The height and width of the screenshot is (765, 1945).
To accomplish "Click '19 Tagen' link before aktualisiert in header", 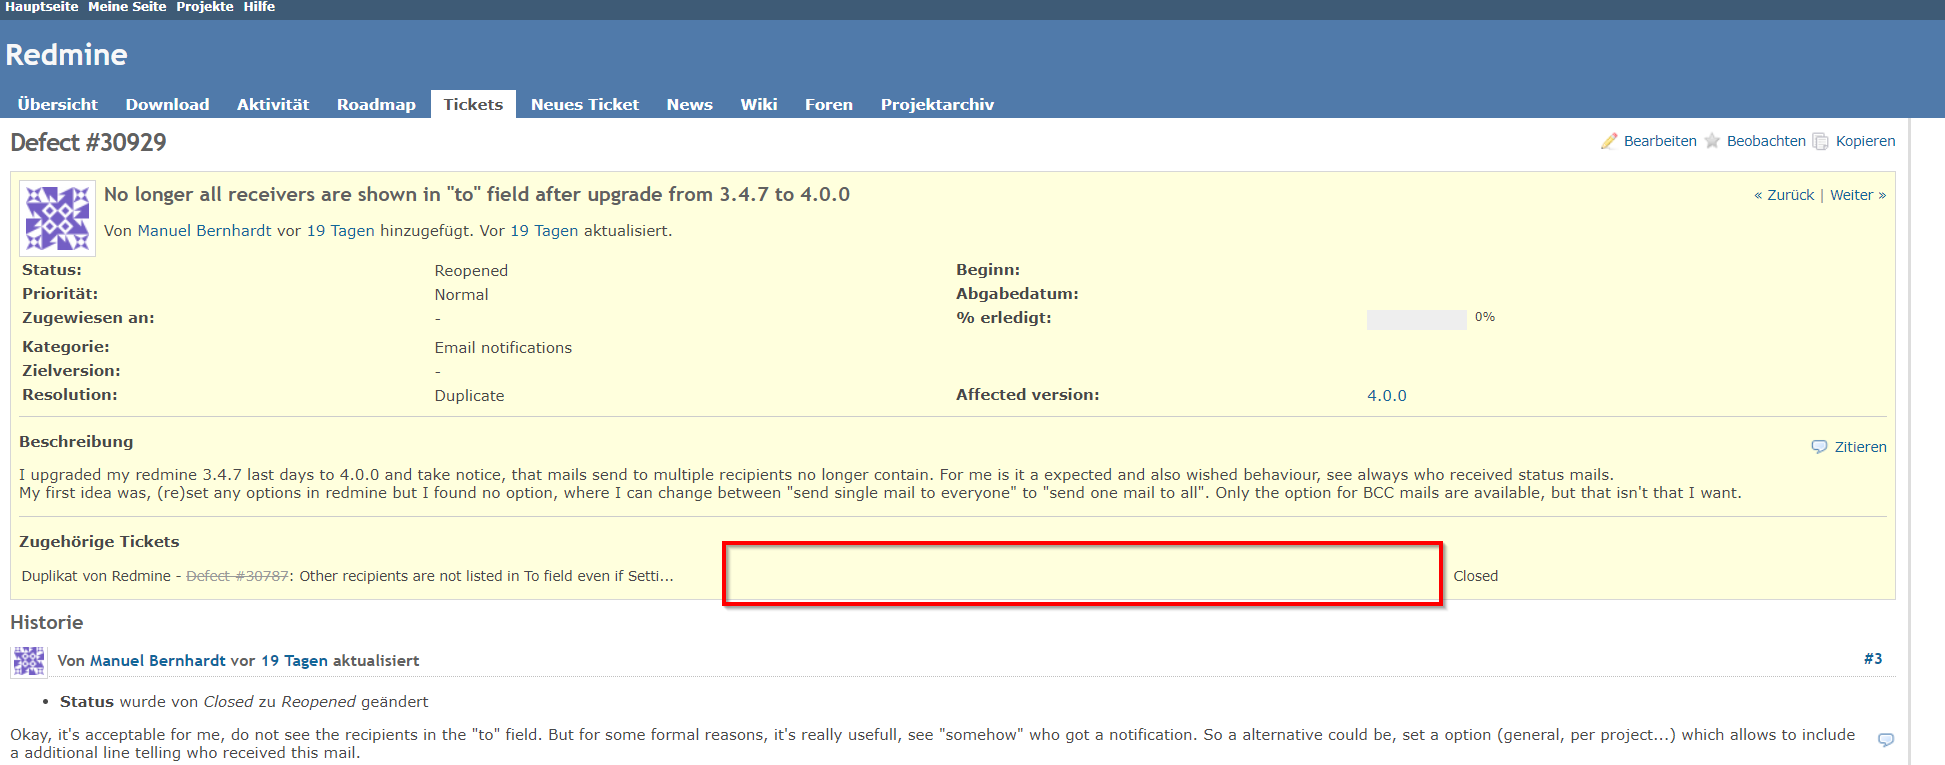I will pos(544,231).
